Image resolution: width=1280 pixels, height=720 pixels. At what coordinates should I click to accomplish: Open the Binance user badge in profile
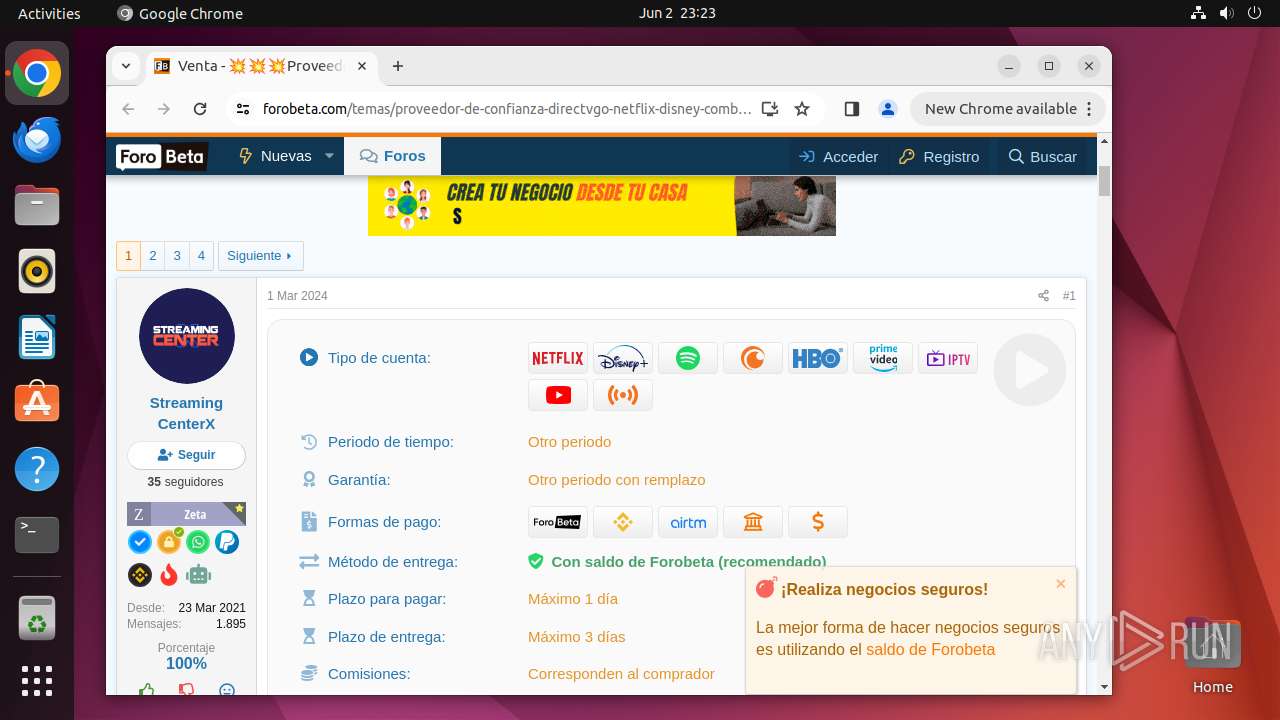coord(140,574)
